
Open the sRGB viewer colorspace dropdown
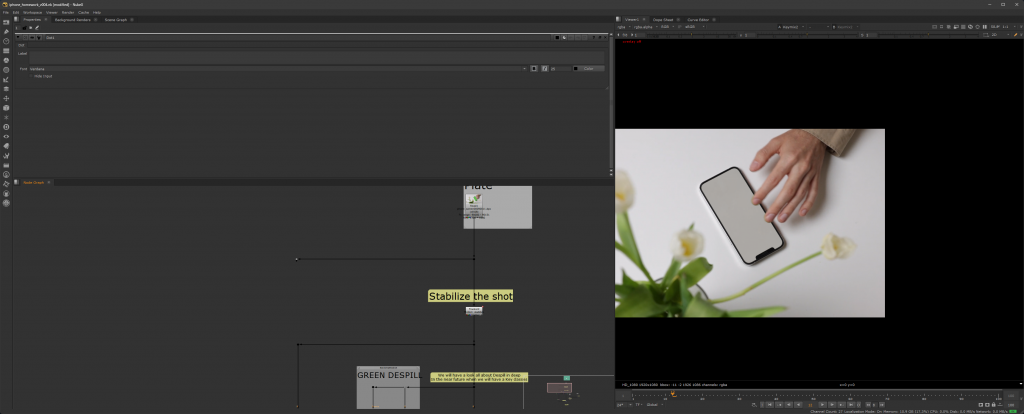694,27
